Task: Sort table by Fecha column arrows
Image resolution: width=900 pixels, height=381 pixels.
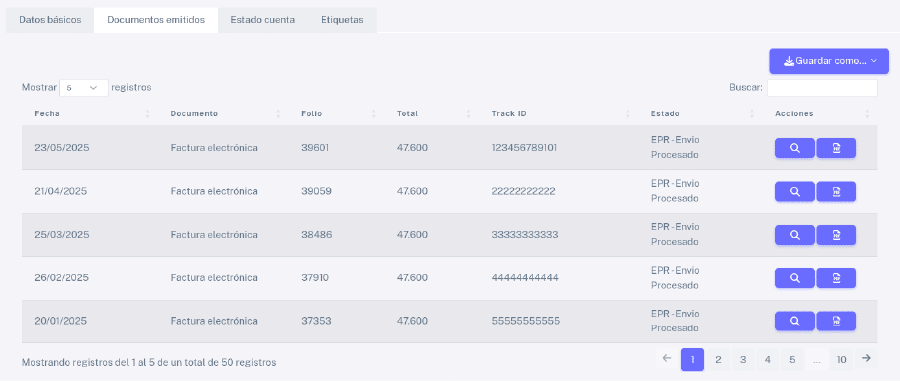Action: click(148, 114)
